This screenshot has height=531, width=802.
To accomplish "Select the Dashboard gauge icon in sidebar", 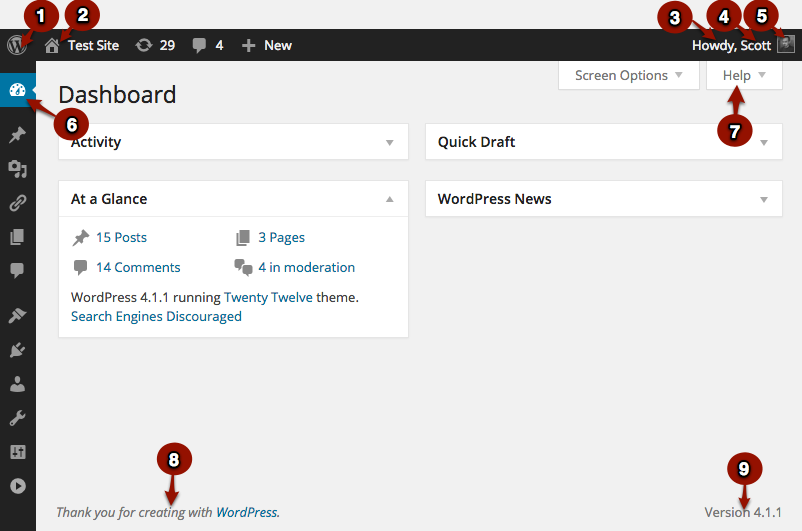I will [x=17, y=90].
